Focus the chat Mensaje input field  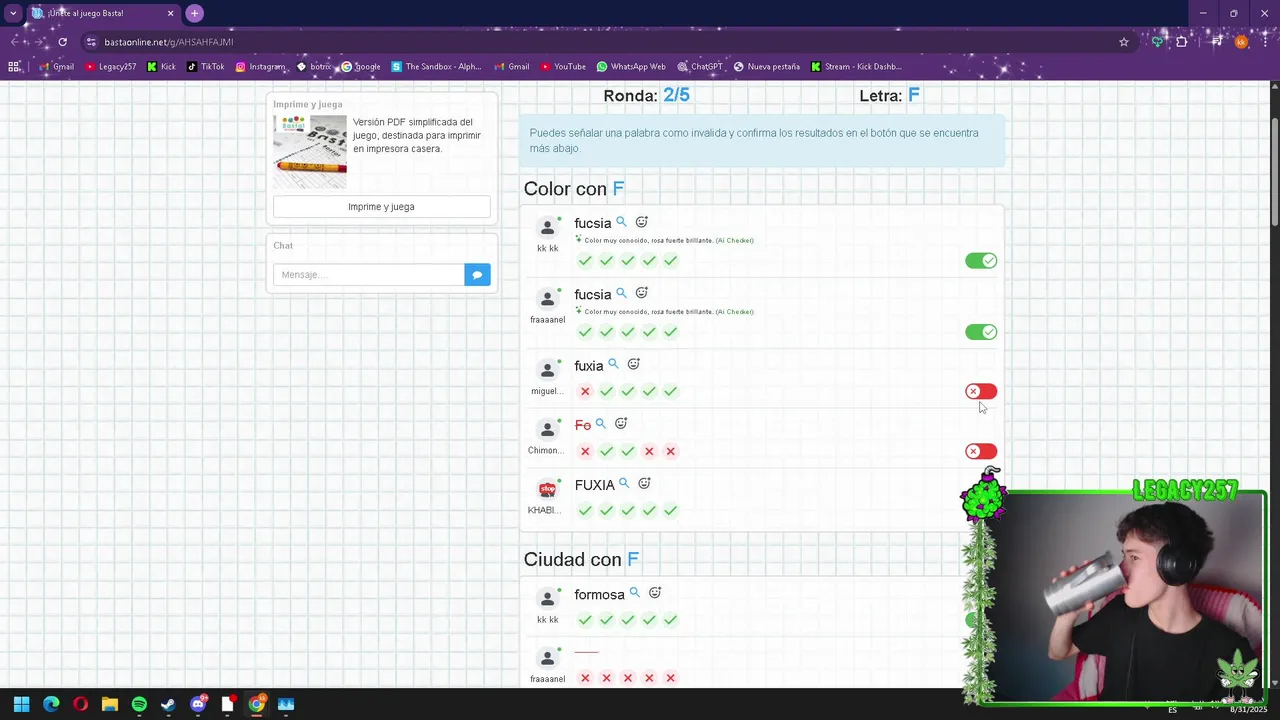[368, 275]
